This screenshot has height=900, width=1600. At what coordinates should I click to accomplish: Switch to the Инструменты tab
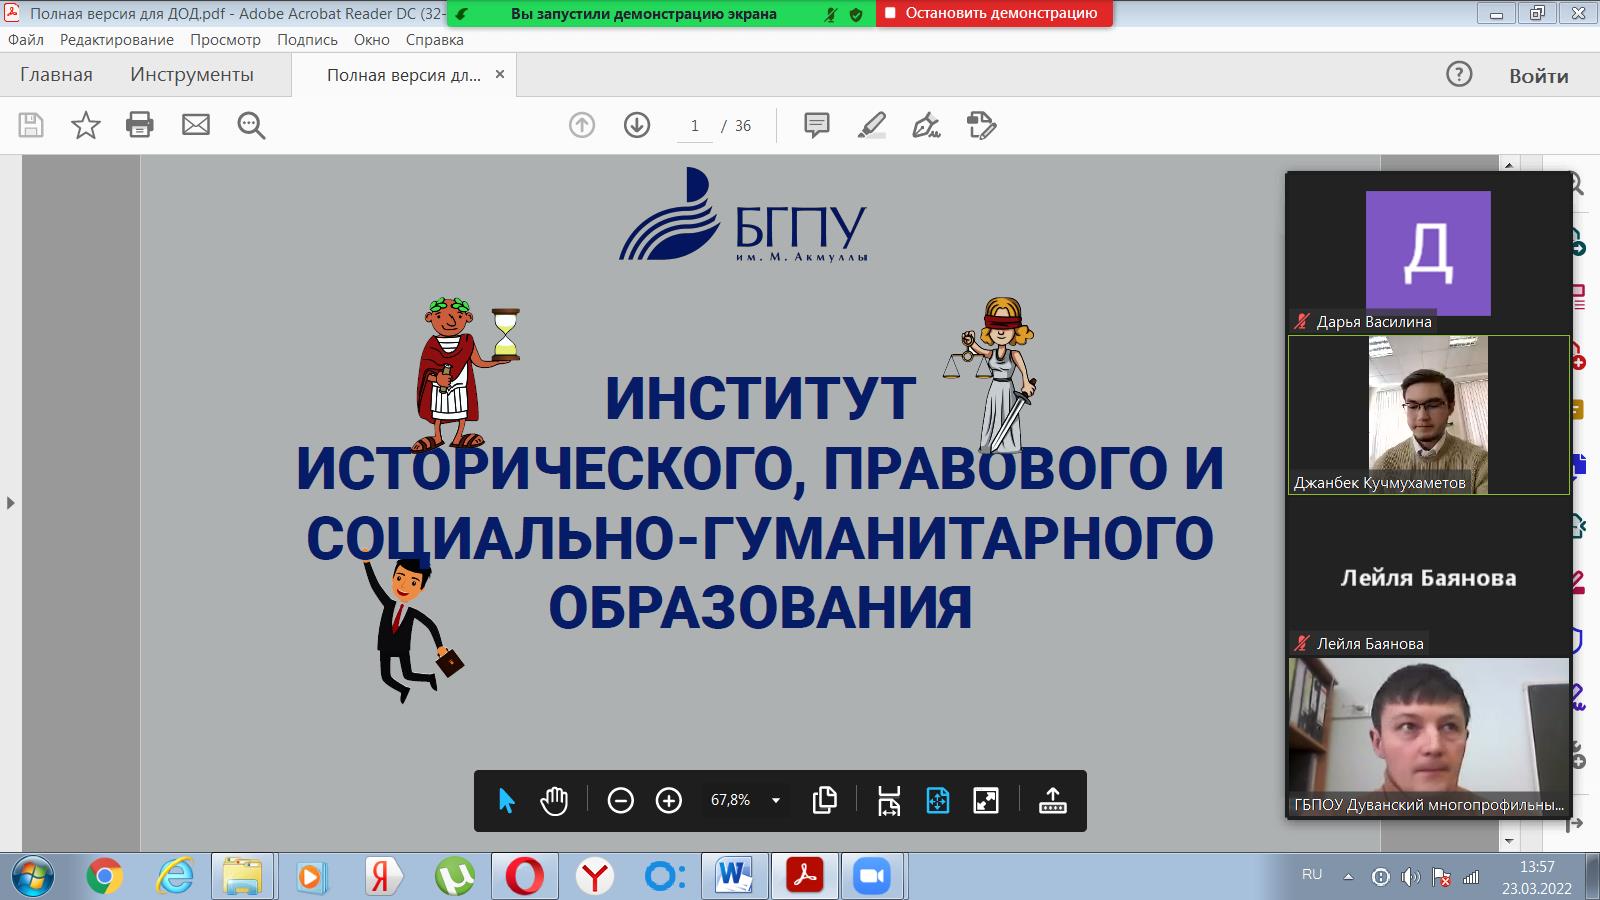pyautogui.click(x=191, y=75)
